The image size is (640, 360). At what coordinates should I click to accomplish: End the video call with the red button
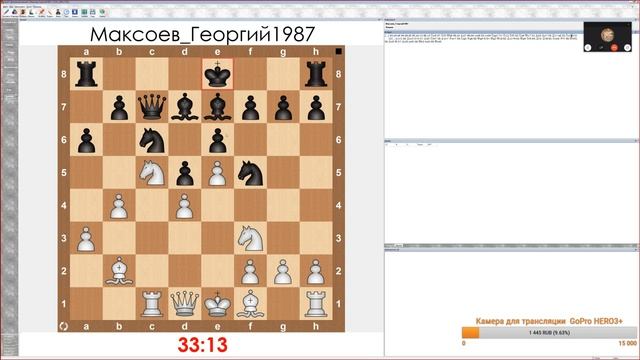[614, 48]
